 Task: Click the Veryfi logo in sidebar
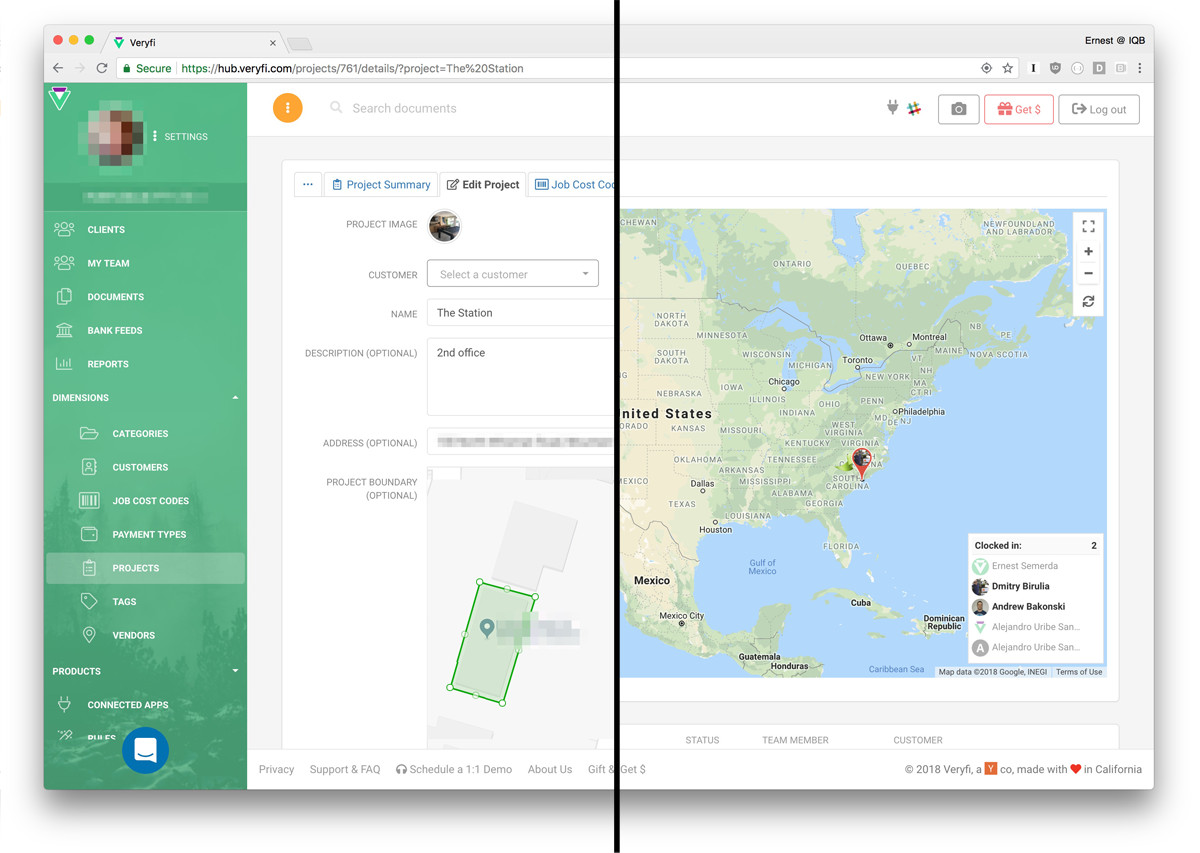60,98
